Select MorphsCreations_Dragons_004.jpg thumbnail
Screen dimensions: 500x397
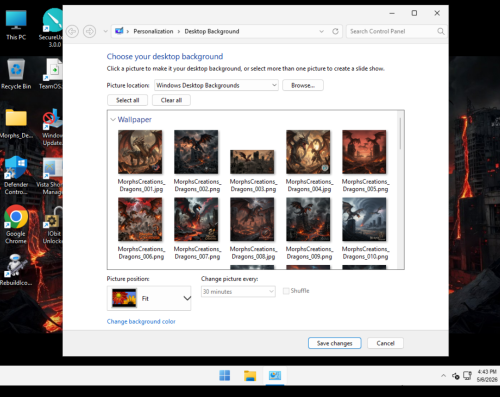308,152
